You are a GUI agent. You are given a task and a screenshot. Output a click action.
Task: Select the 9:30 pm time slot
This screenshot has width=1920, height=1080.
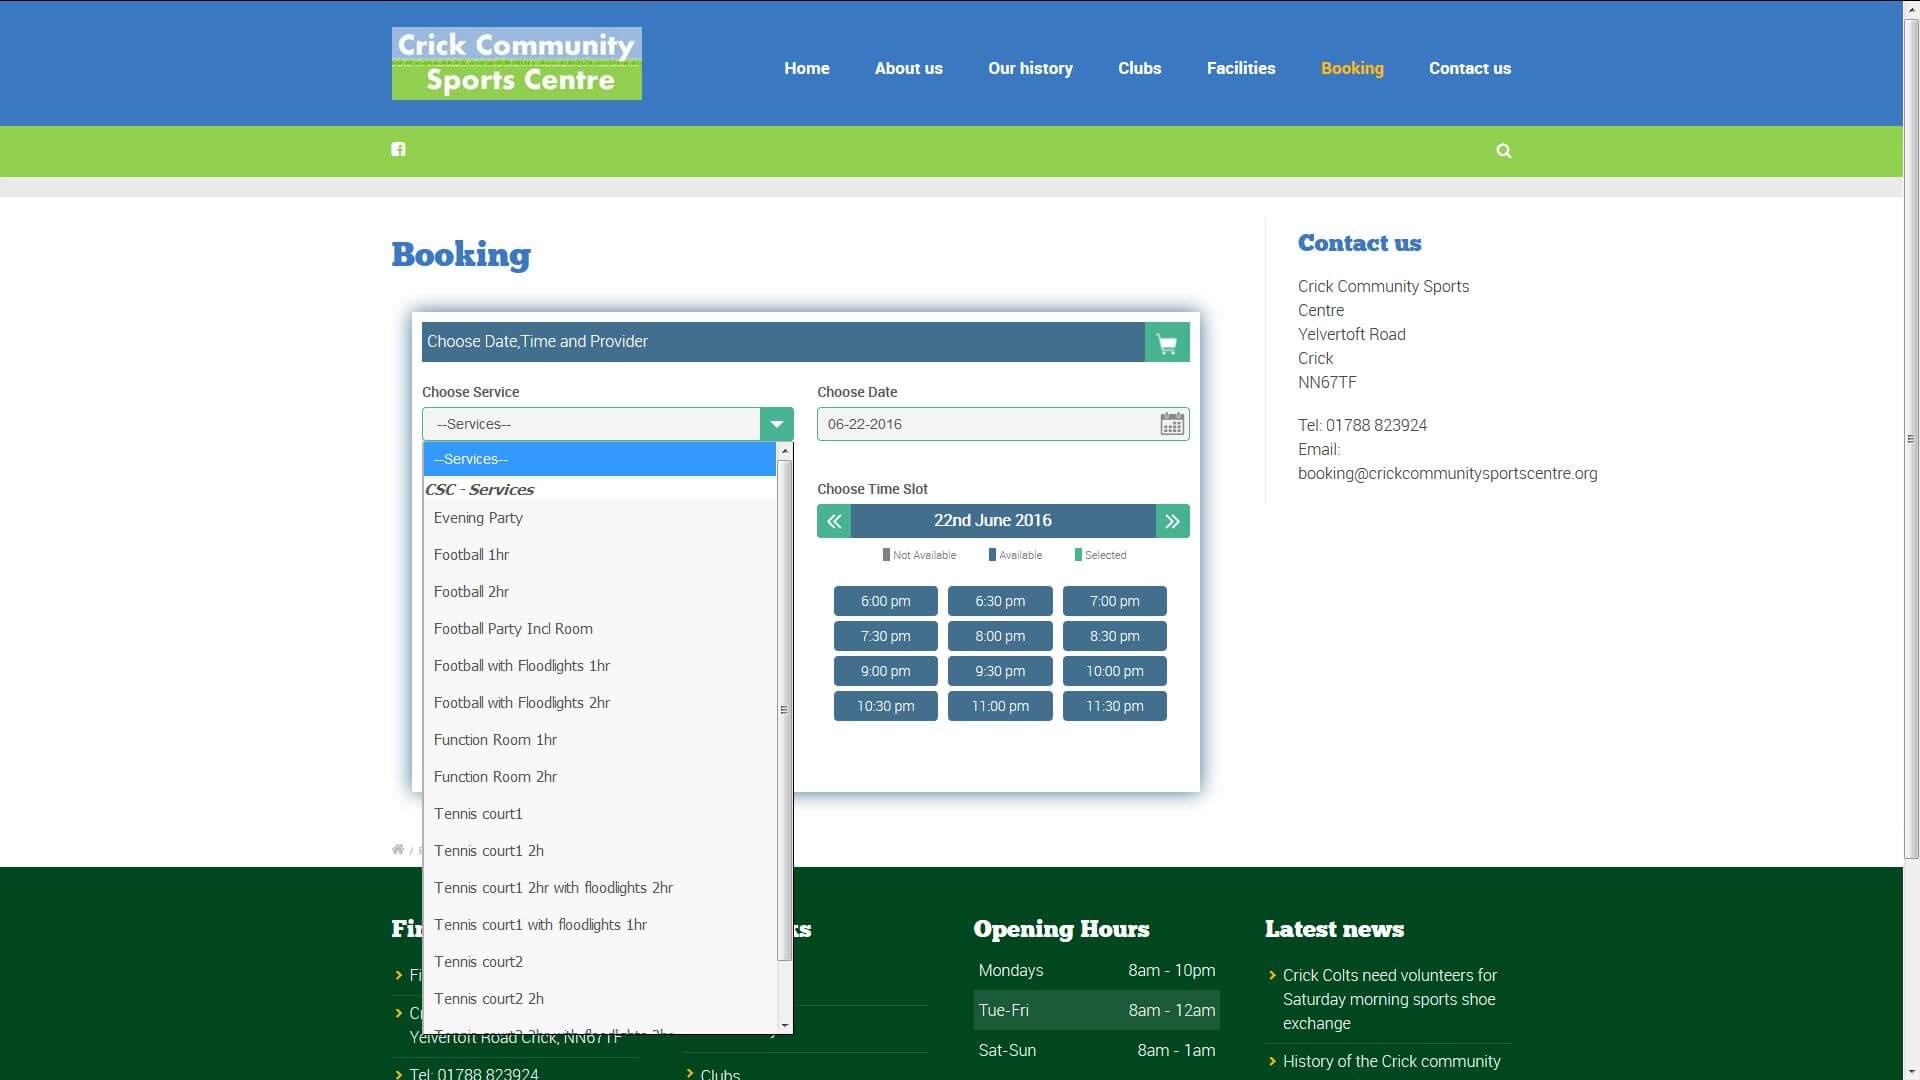[1000, 671]
